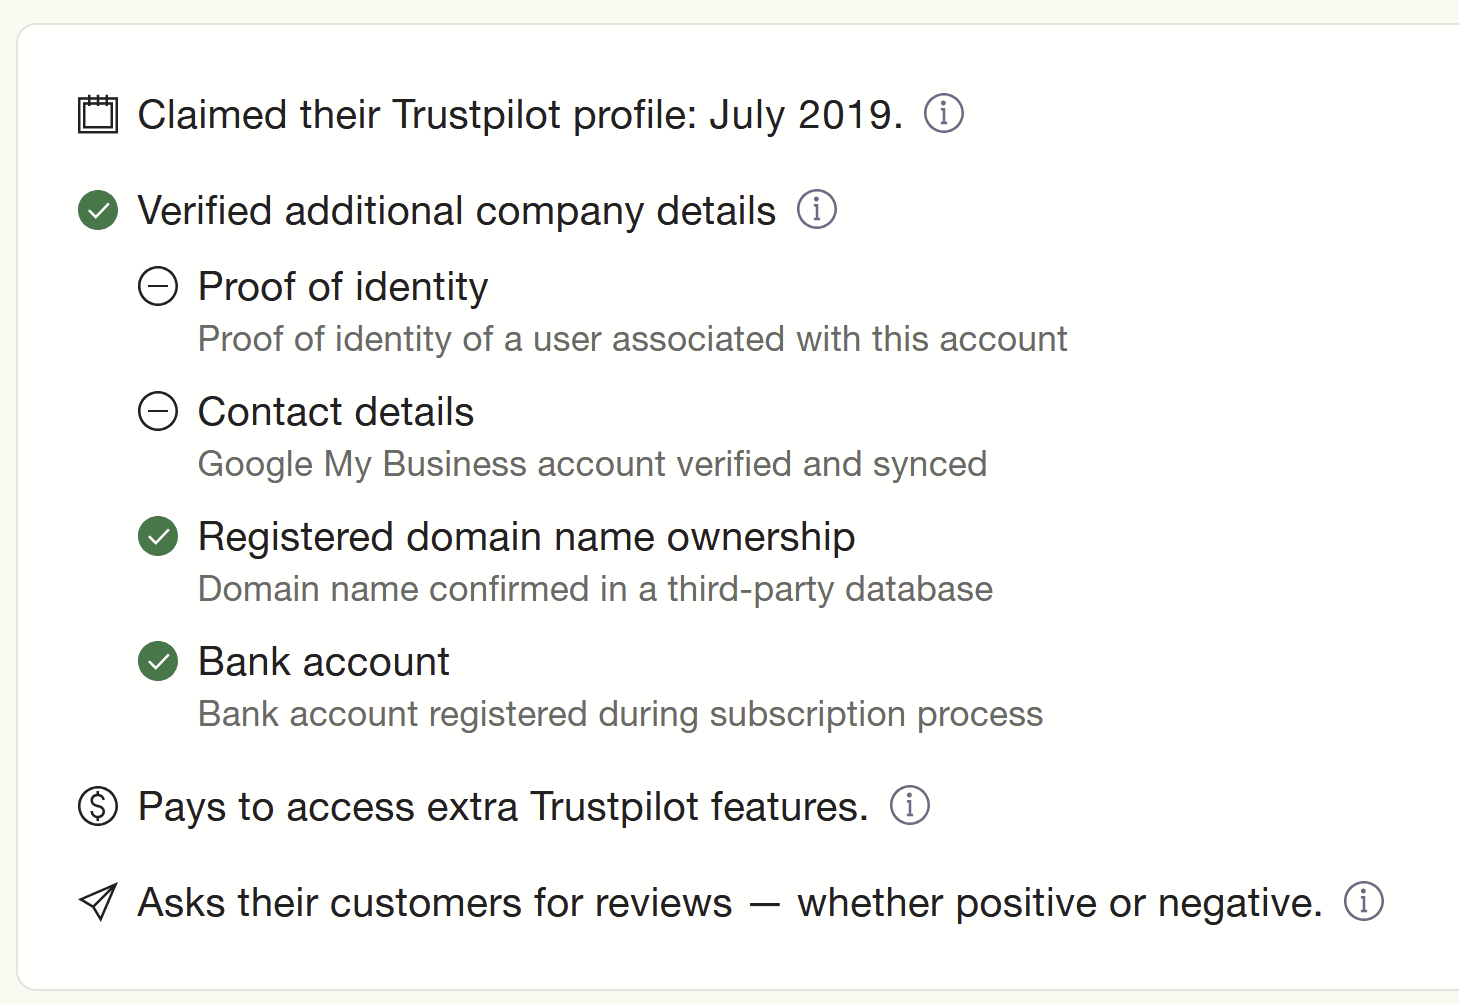Click the calendar icon beside claimed profile
The height and width of the screenshot is (1004, 1459).
click(x=98, y=114)
